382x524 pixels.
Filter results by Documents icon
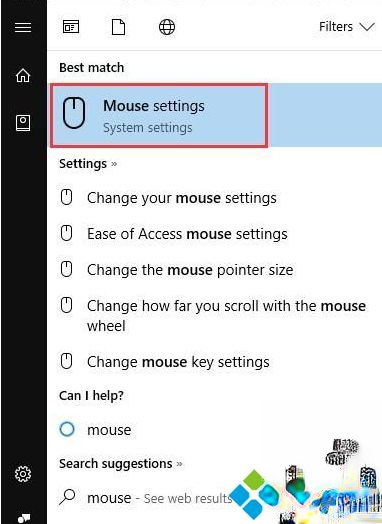[118, 27]
